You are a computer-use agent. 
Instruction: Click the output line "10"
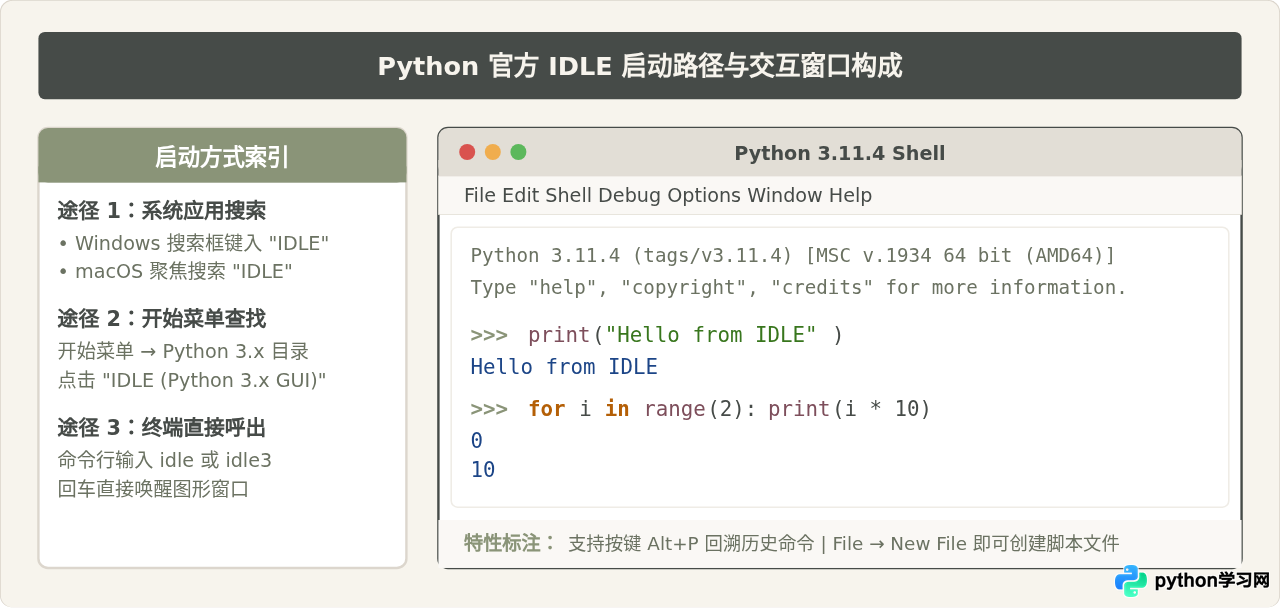click(x=483, y=470)
